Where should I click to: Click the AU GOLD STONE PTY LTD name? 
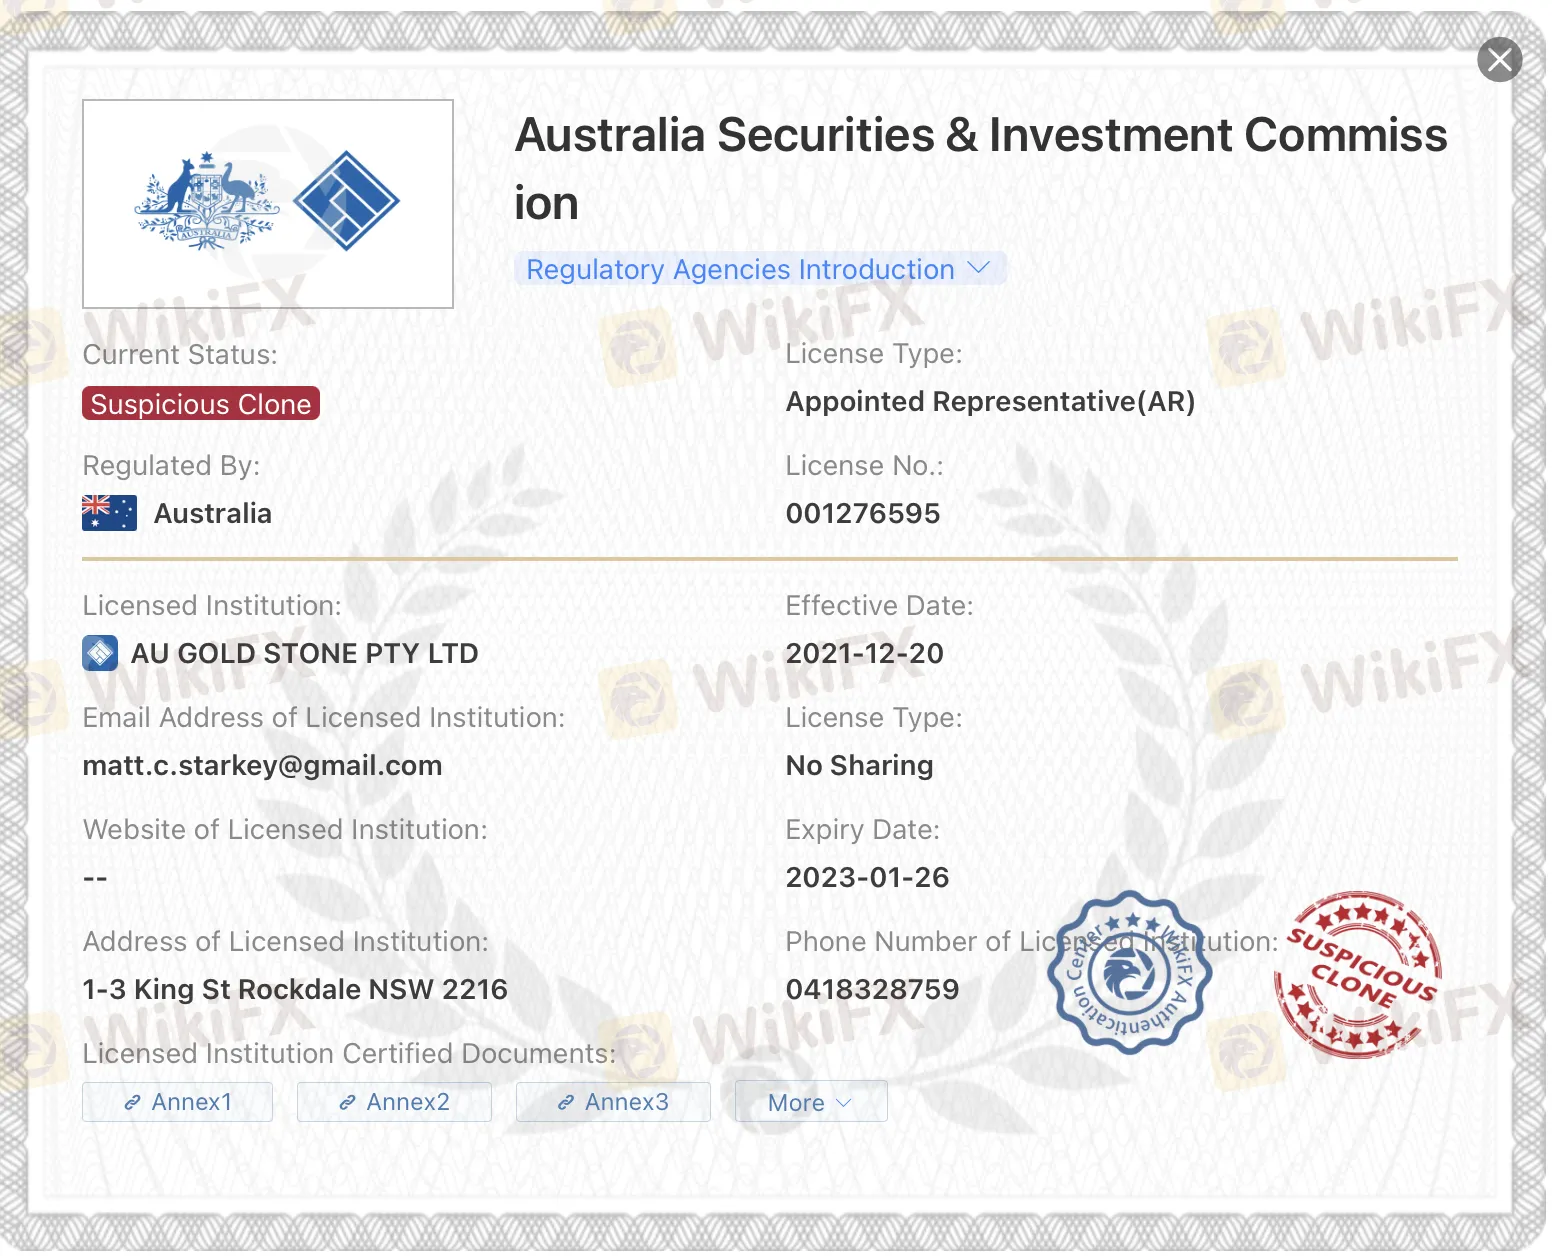tap(305, 654)
